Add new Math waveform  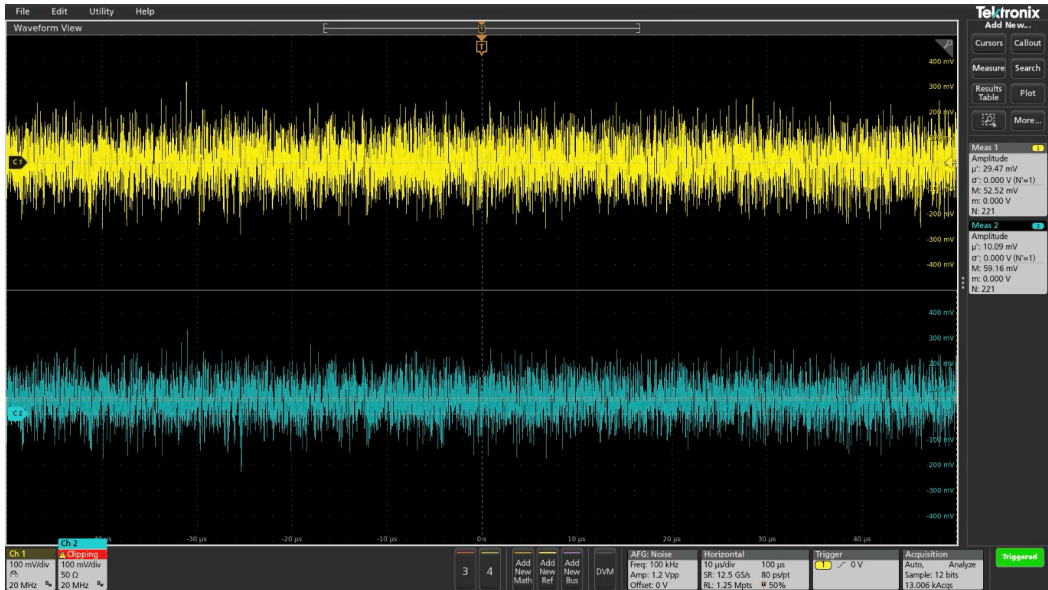pyautogui.click(x=523, y=570)
